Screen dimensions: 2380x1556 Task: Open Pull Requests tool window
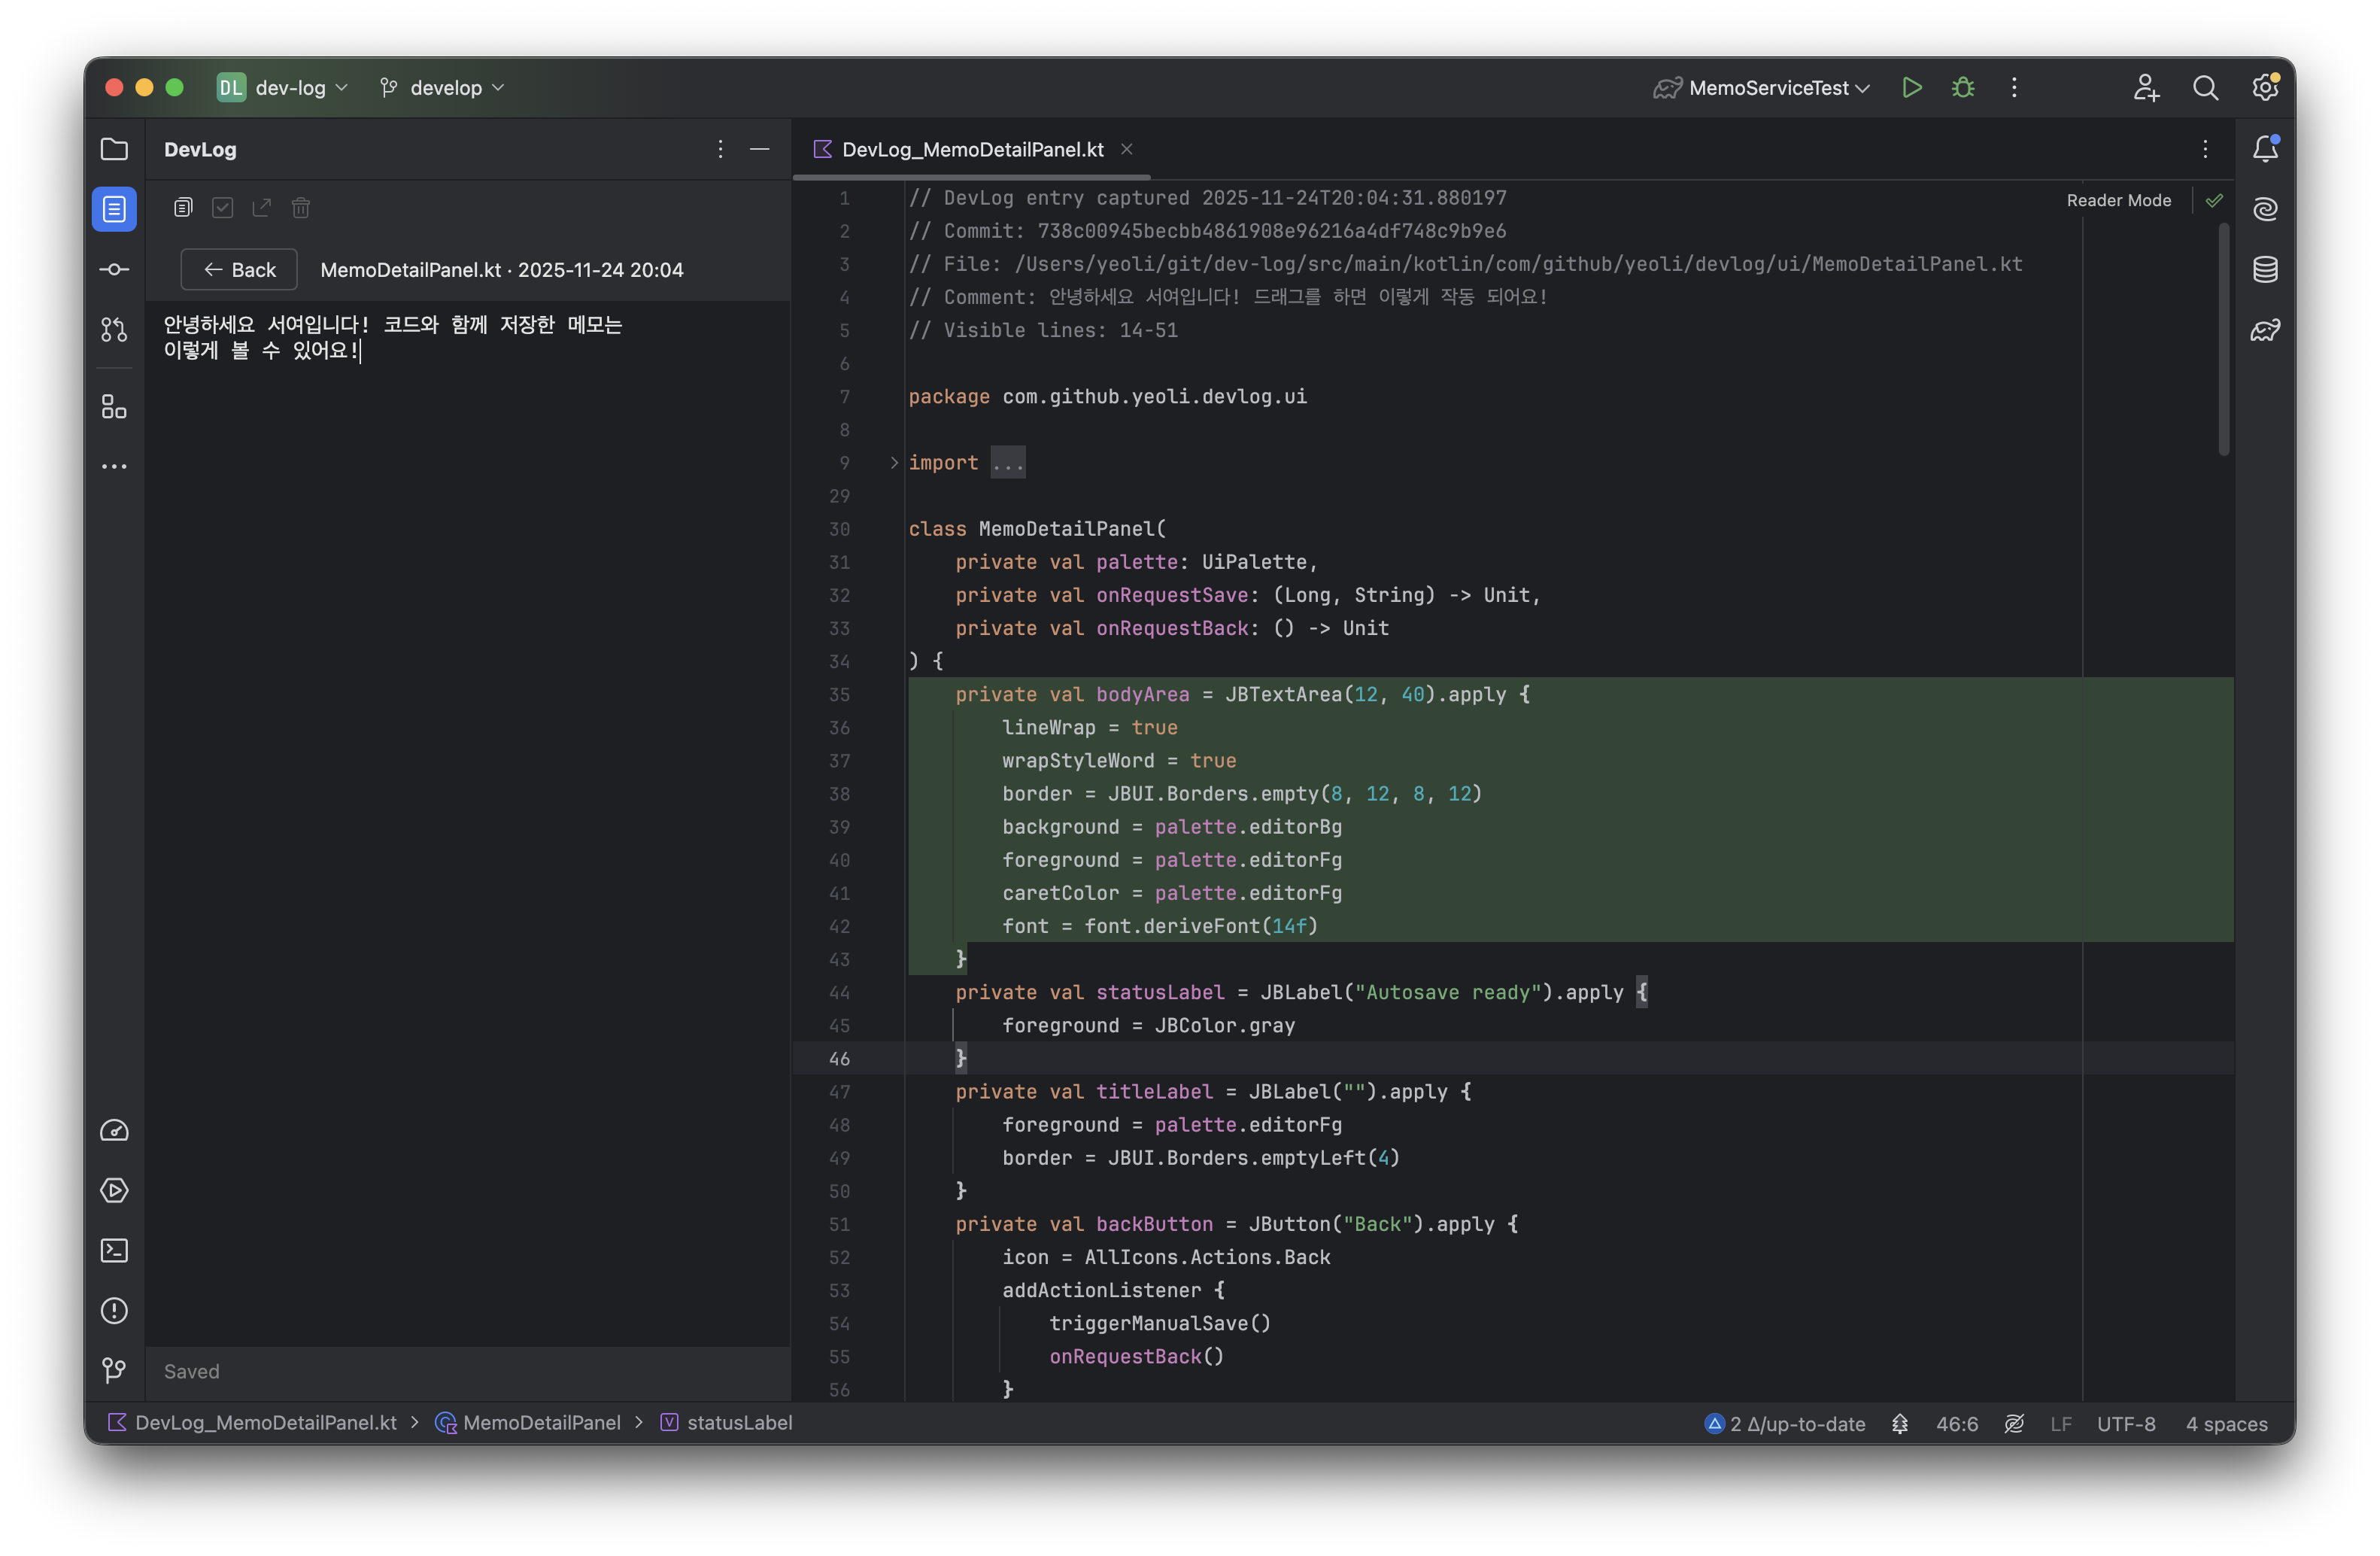point(114,330)
